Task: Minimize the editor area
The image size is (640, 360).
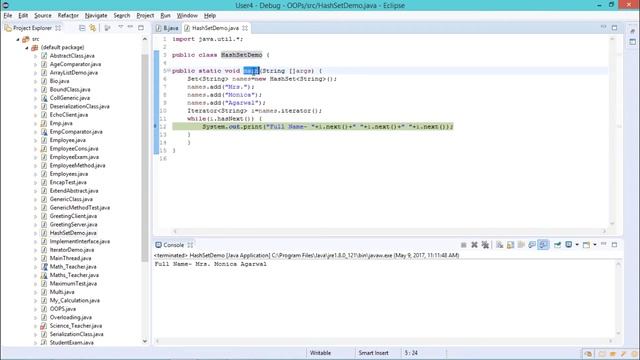Action: click(x=603, y=27)
